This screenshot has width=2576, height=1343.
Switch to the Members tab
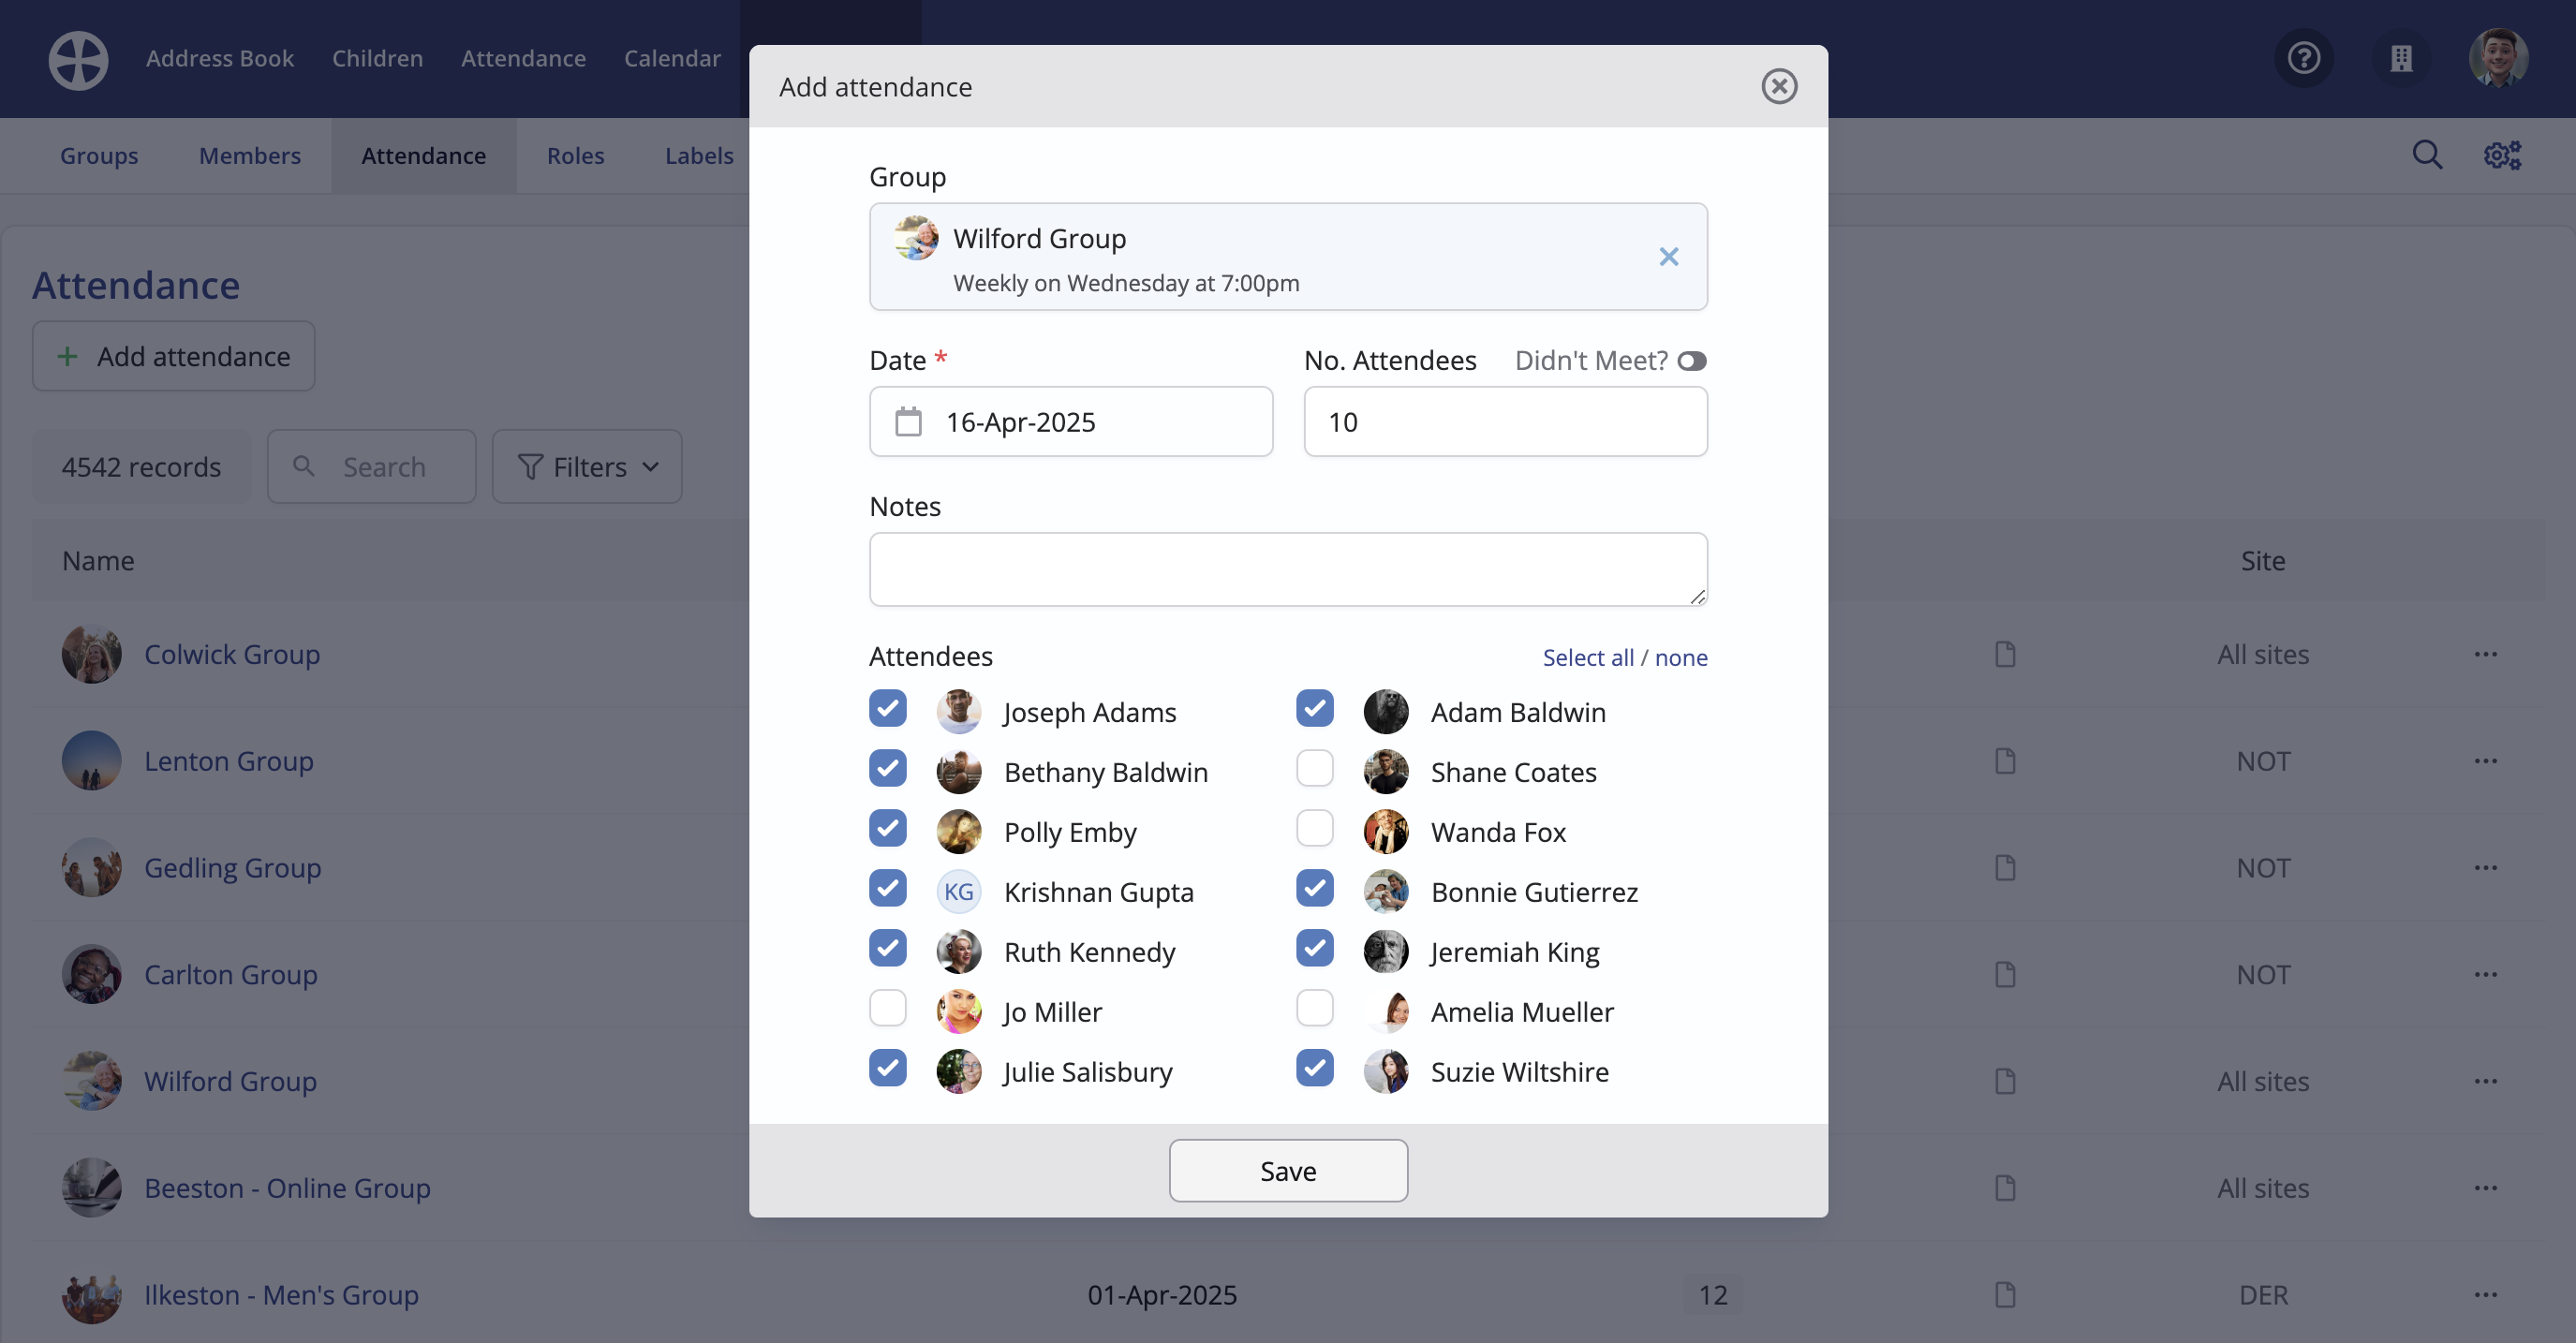click(249, 156)
